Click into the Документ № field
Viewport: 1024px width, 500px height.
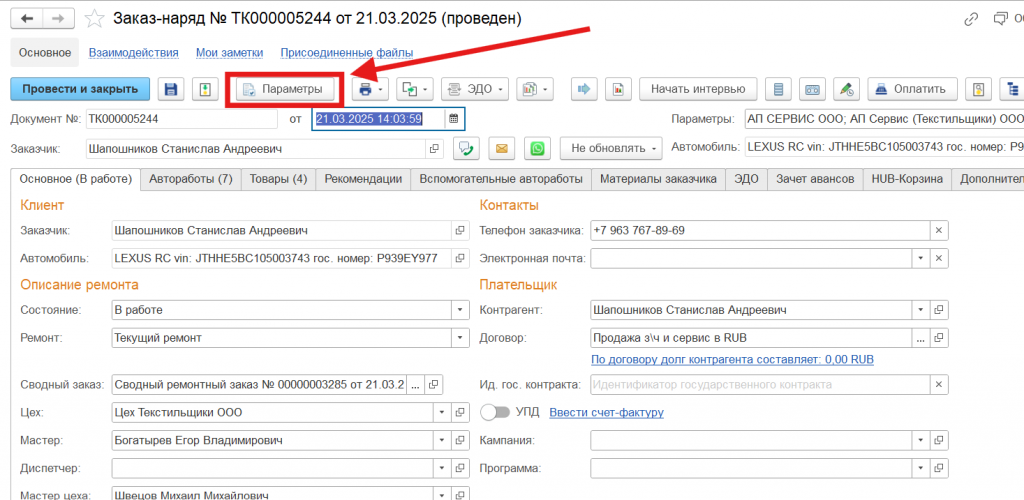click(180, 119)
